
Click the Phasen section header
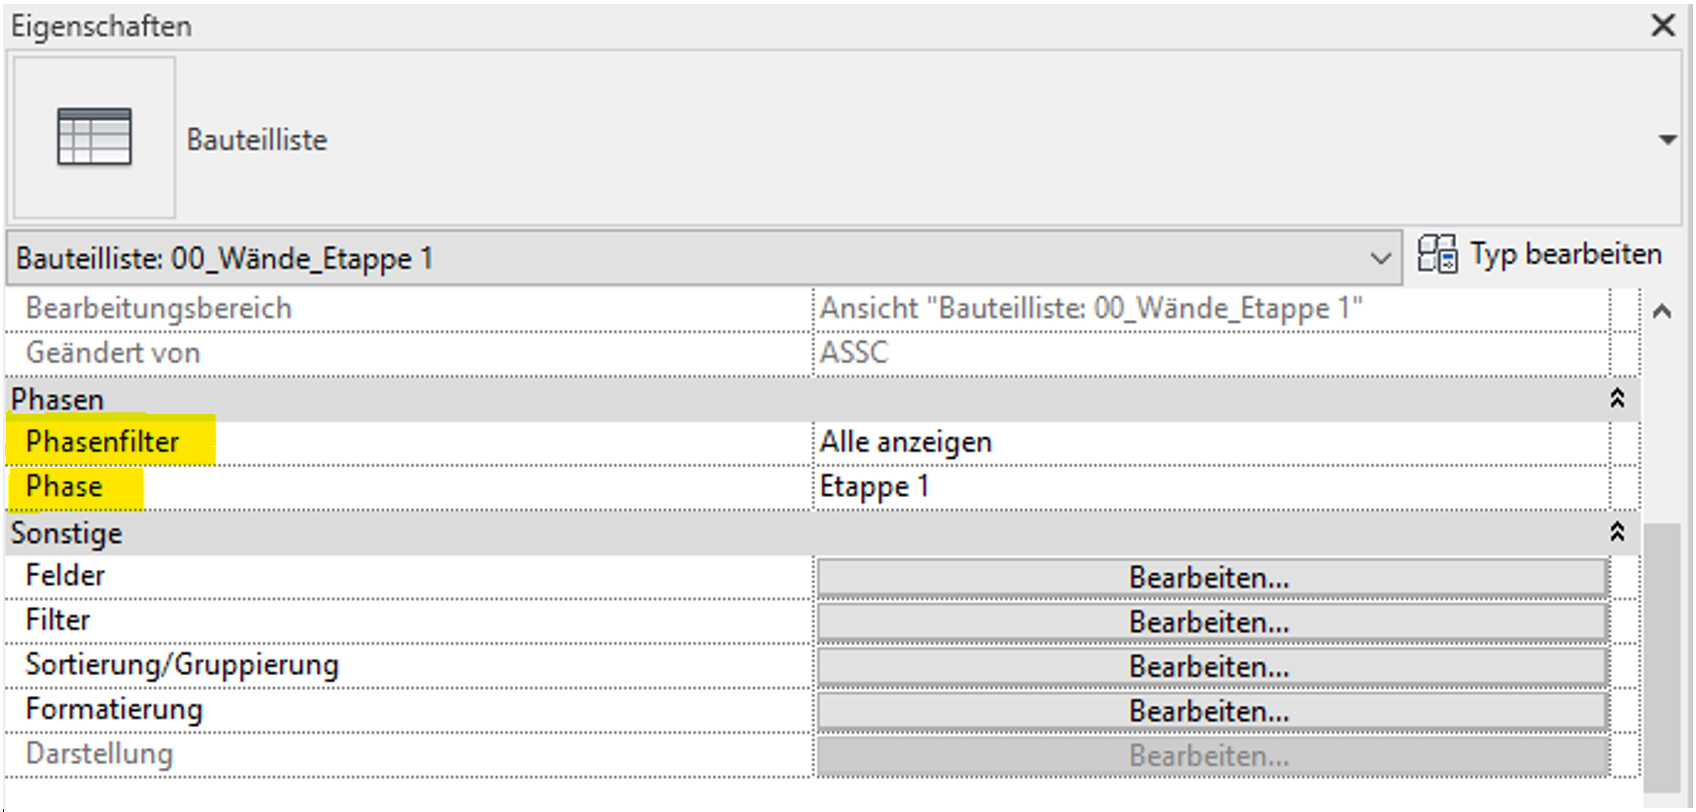point(57,397)
